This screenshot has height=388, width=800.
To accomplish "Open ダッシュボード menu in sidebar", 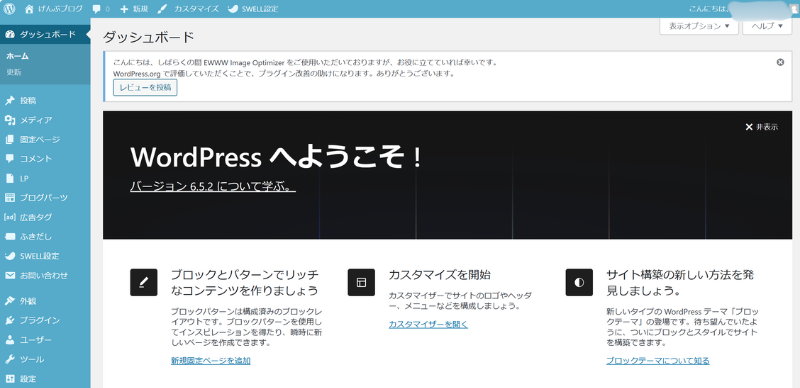I will coord(45,34).
